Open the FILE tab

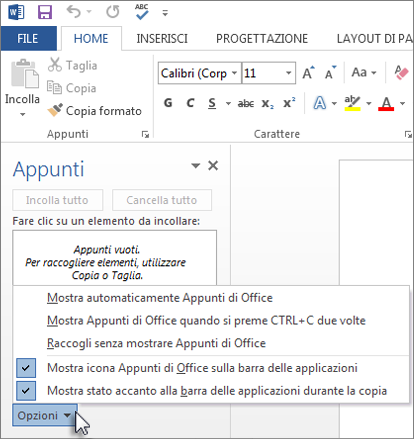(28, 39)
